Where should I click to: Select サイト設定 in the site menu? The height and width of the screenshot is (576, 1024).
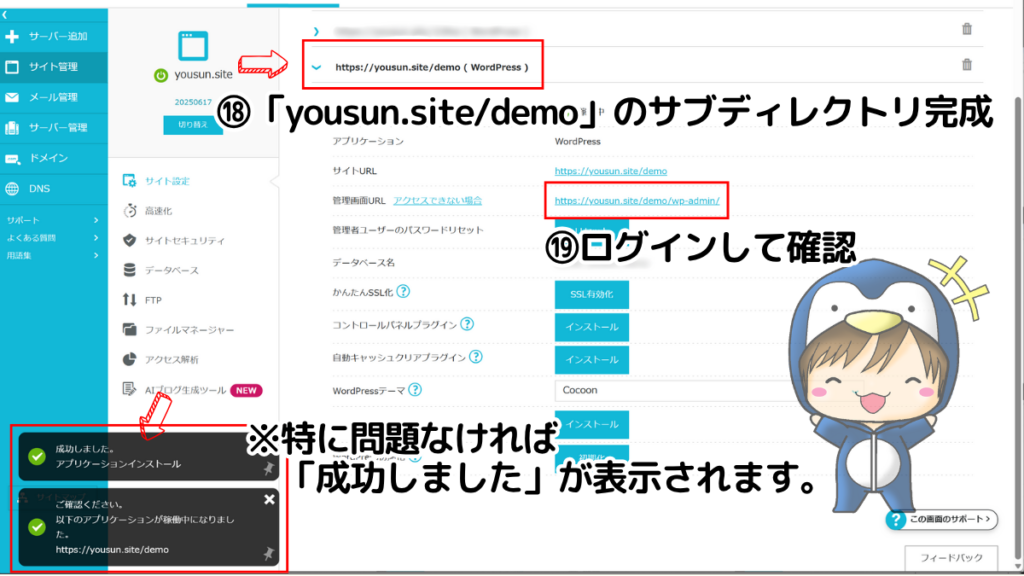[x=167, y=181]
